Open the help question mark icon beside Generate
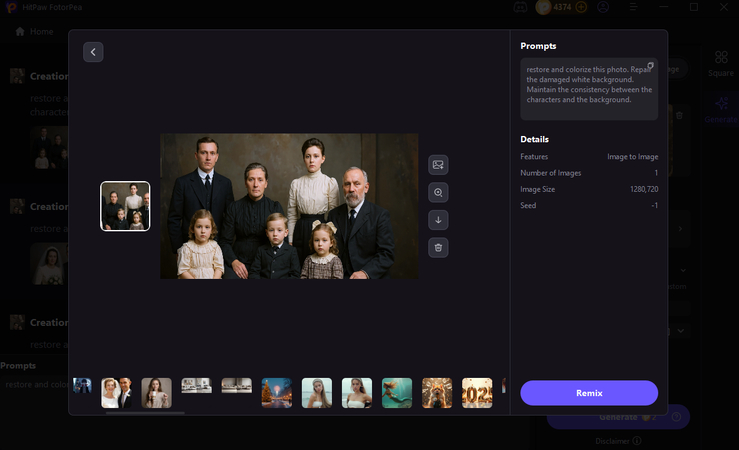 pos(676,417)
